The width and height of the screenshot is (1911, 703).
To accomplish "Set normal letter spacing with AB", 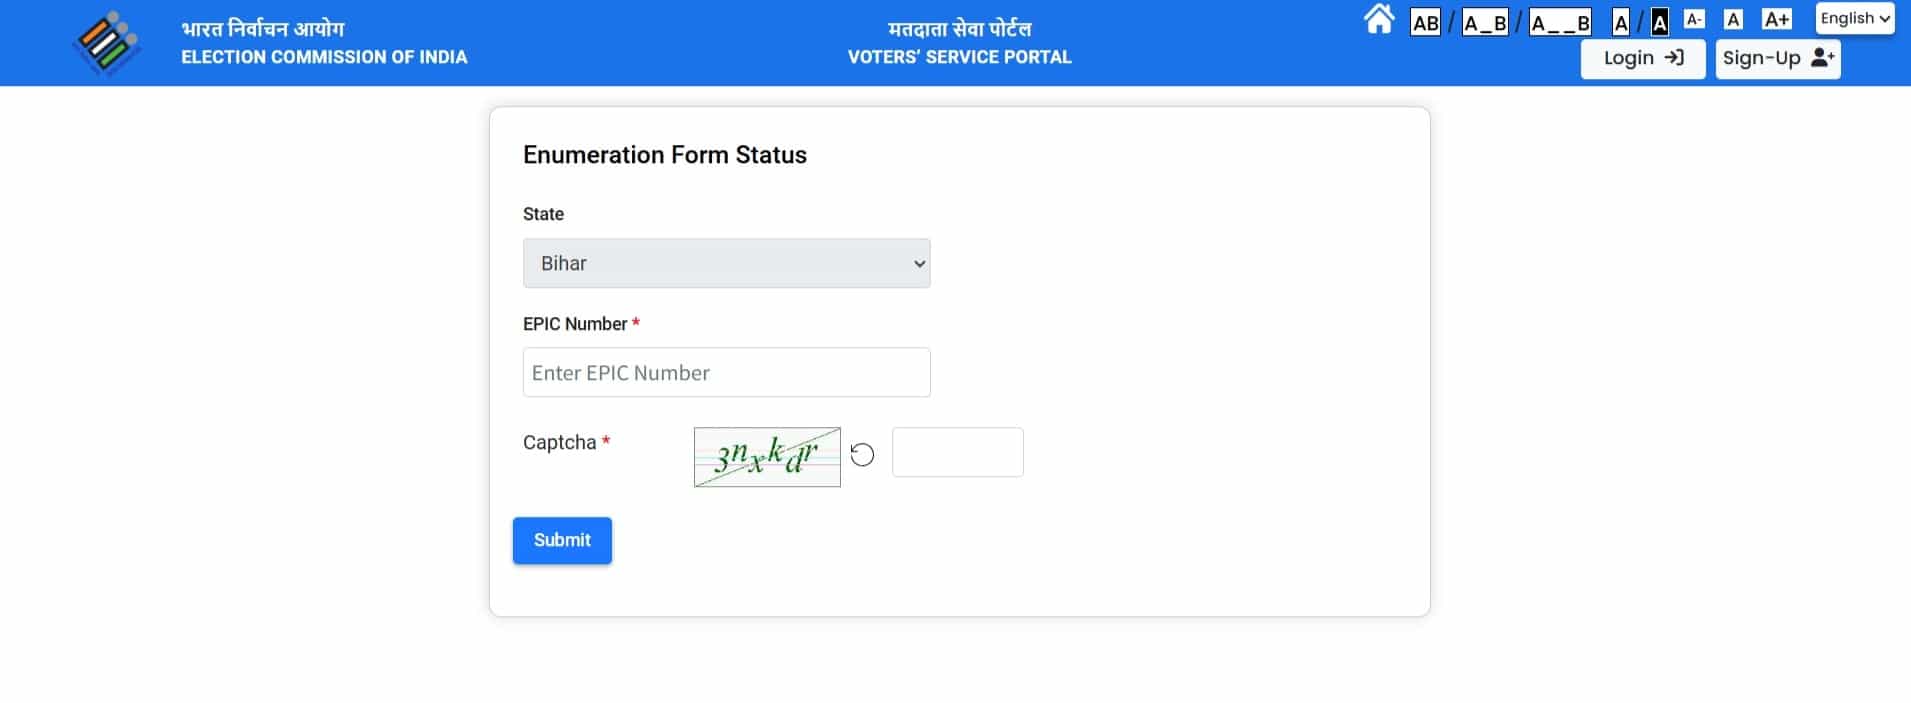I will 1425,22.
